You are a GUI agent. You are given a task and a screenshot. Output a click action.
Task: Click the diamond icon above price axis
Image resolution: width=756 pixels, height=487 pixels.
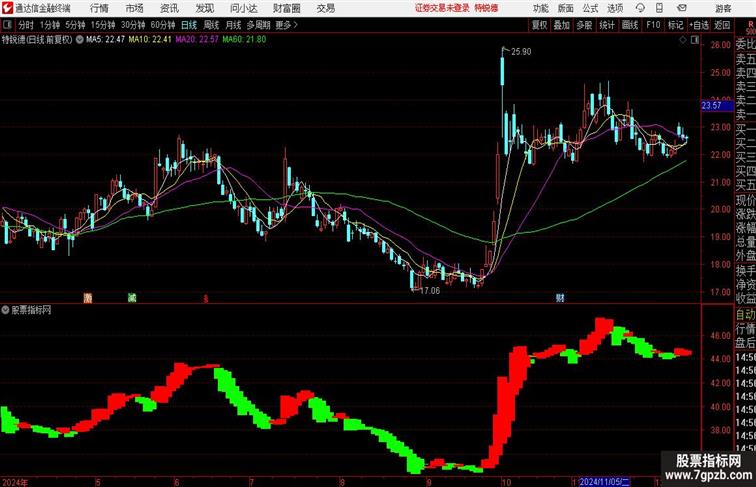(683, 40)
